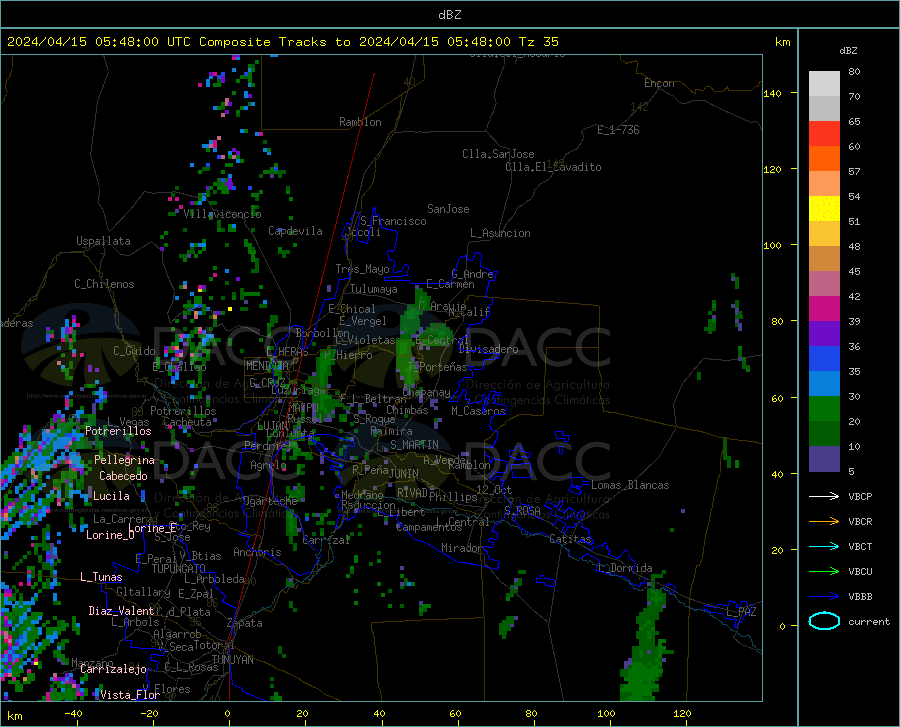Image resolution: width=900 pixels, height=727 pixels.
Task: Select the dark green swatch below 20
Action: [x=824, y=434]
